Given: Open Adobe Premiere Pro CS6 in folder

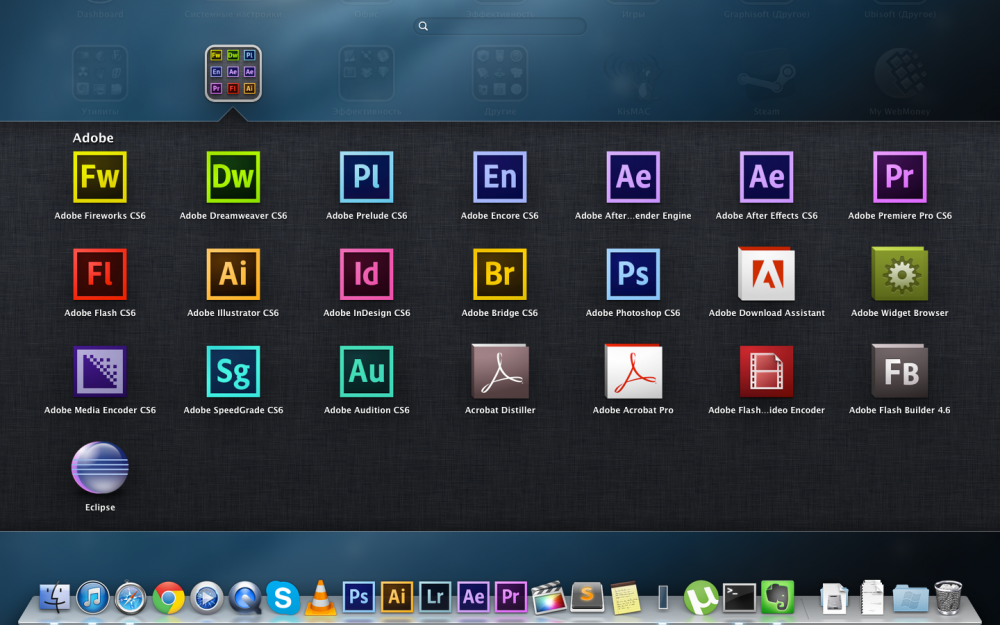Looking at the screenshot, I should 899,177.
